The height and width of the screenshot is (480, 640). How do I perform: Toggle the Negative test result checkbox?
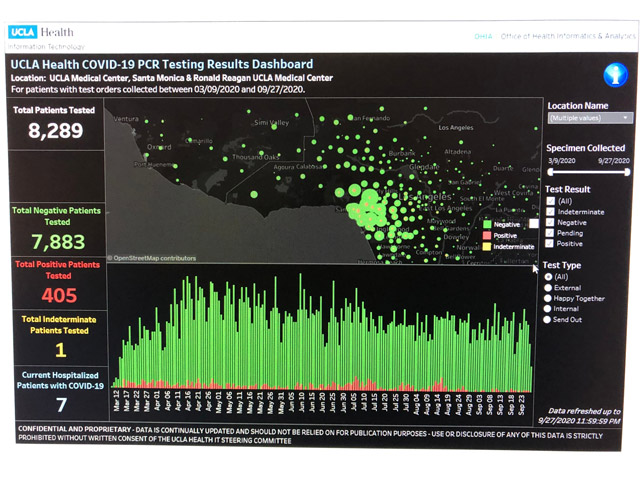click(x=551, y=222)
